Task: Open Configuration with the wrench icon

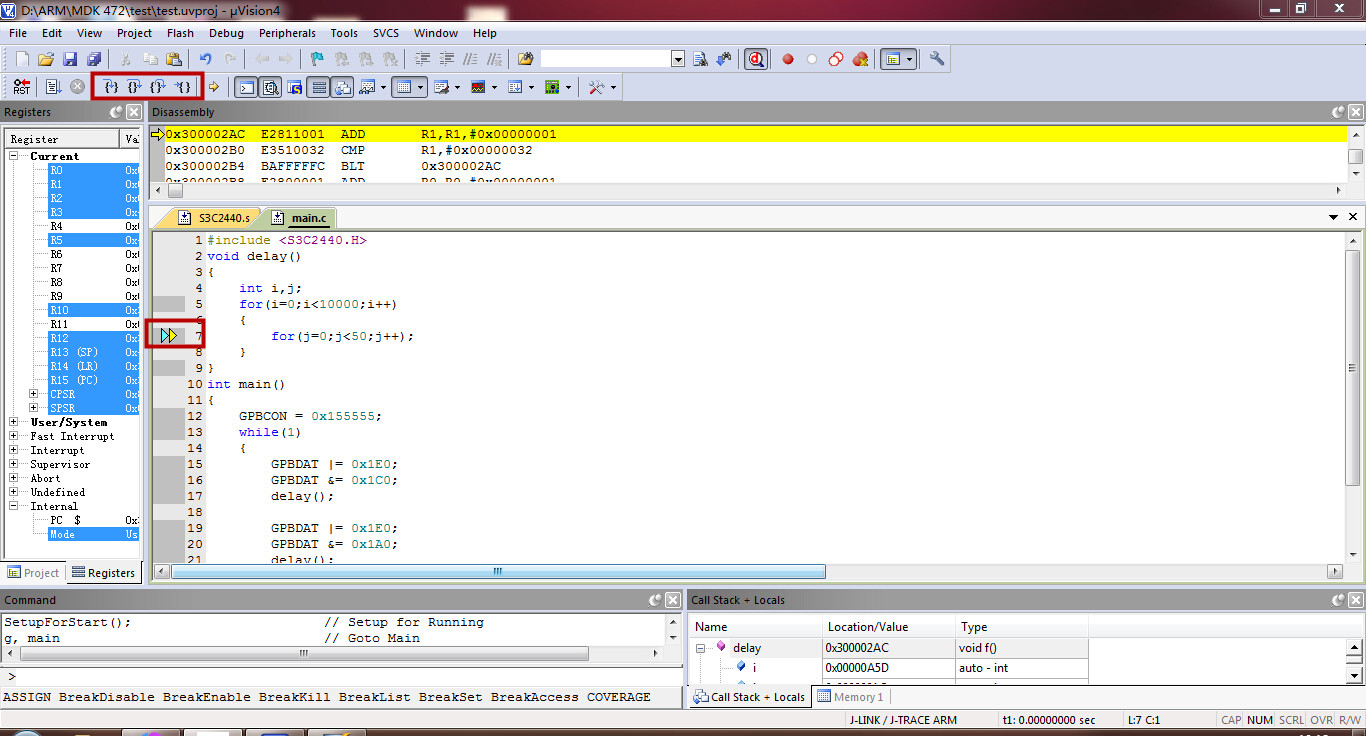Action: coord(937,60)
